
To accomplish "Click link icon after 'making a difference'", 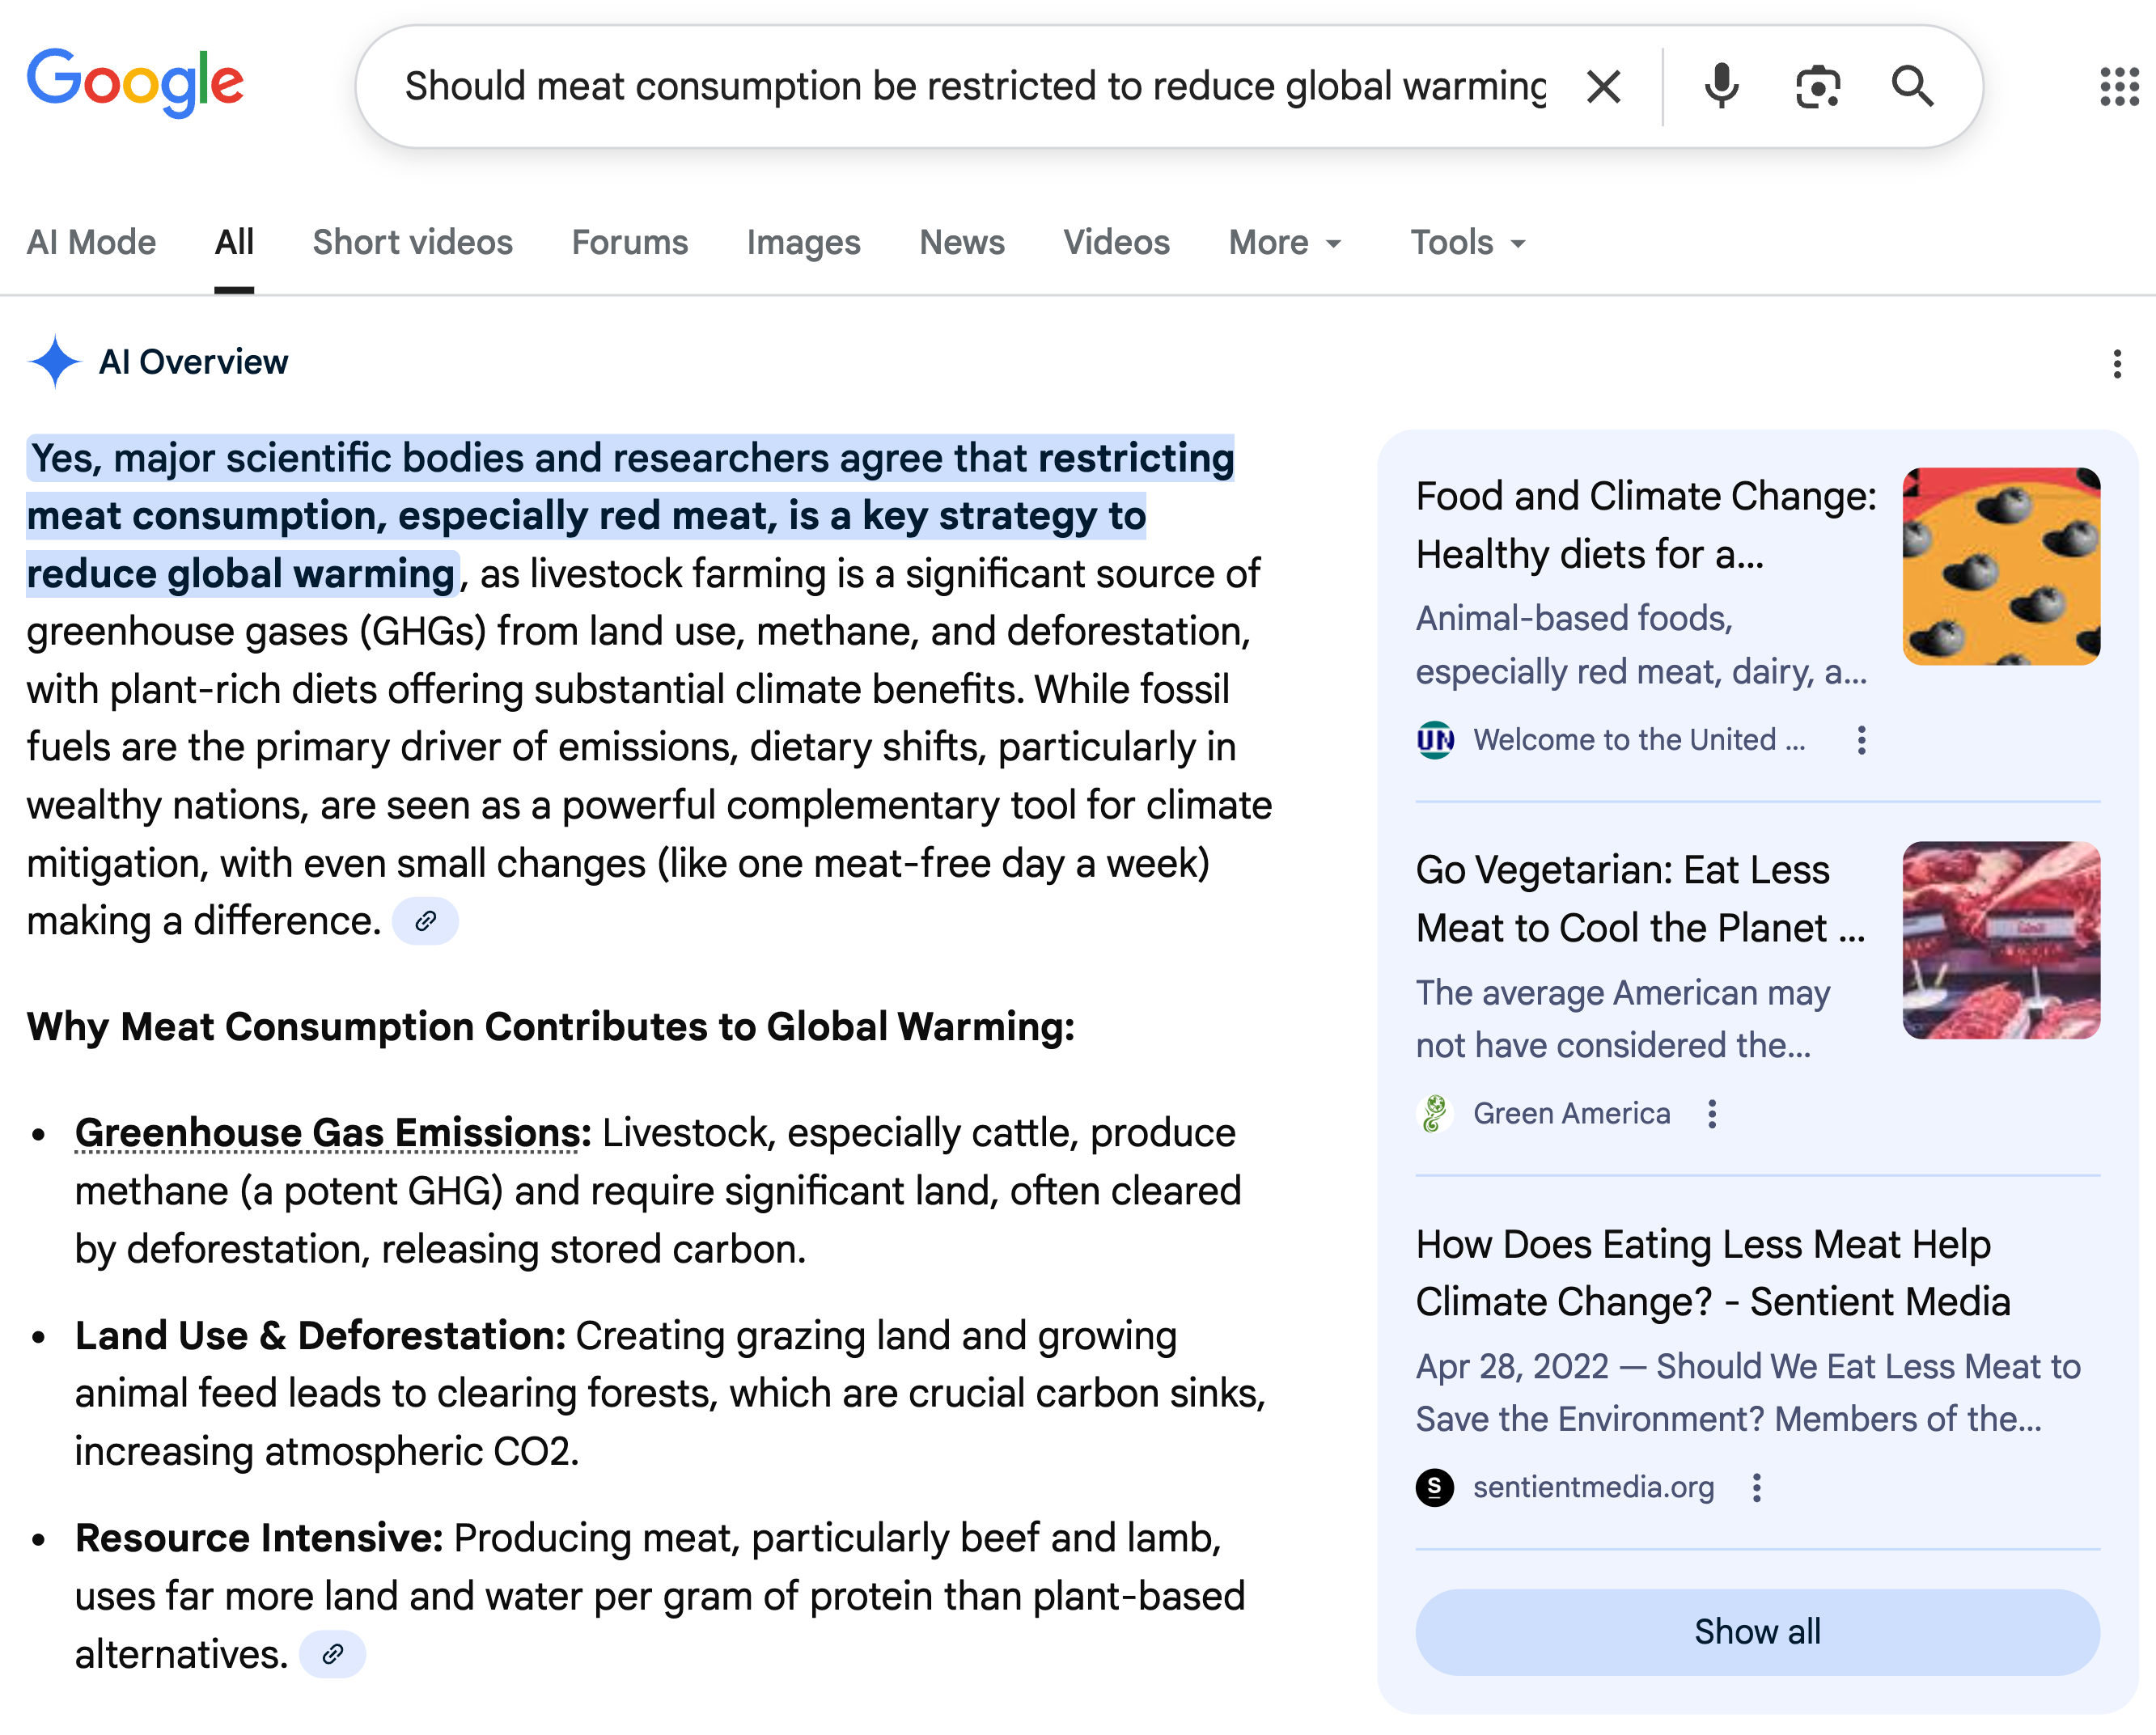I will 425,921.
